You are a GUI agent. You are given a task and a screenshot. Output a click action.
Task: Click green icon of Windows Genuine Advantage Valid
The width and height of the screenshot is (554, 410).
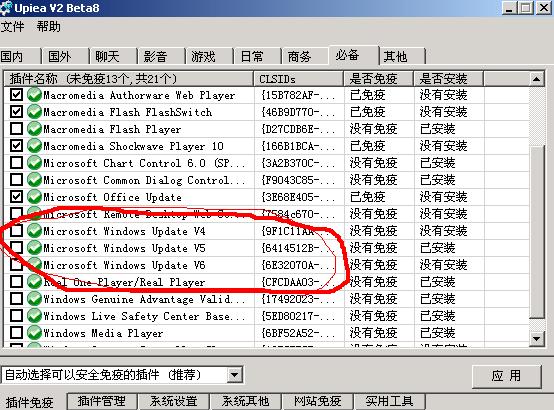click(34, 299)
